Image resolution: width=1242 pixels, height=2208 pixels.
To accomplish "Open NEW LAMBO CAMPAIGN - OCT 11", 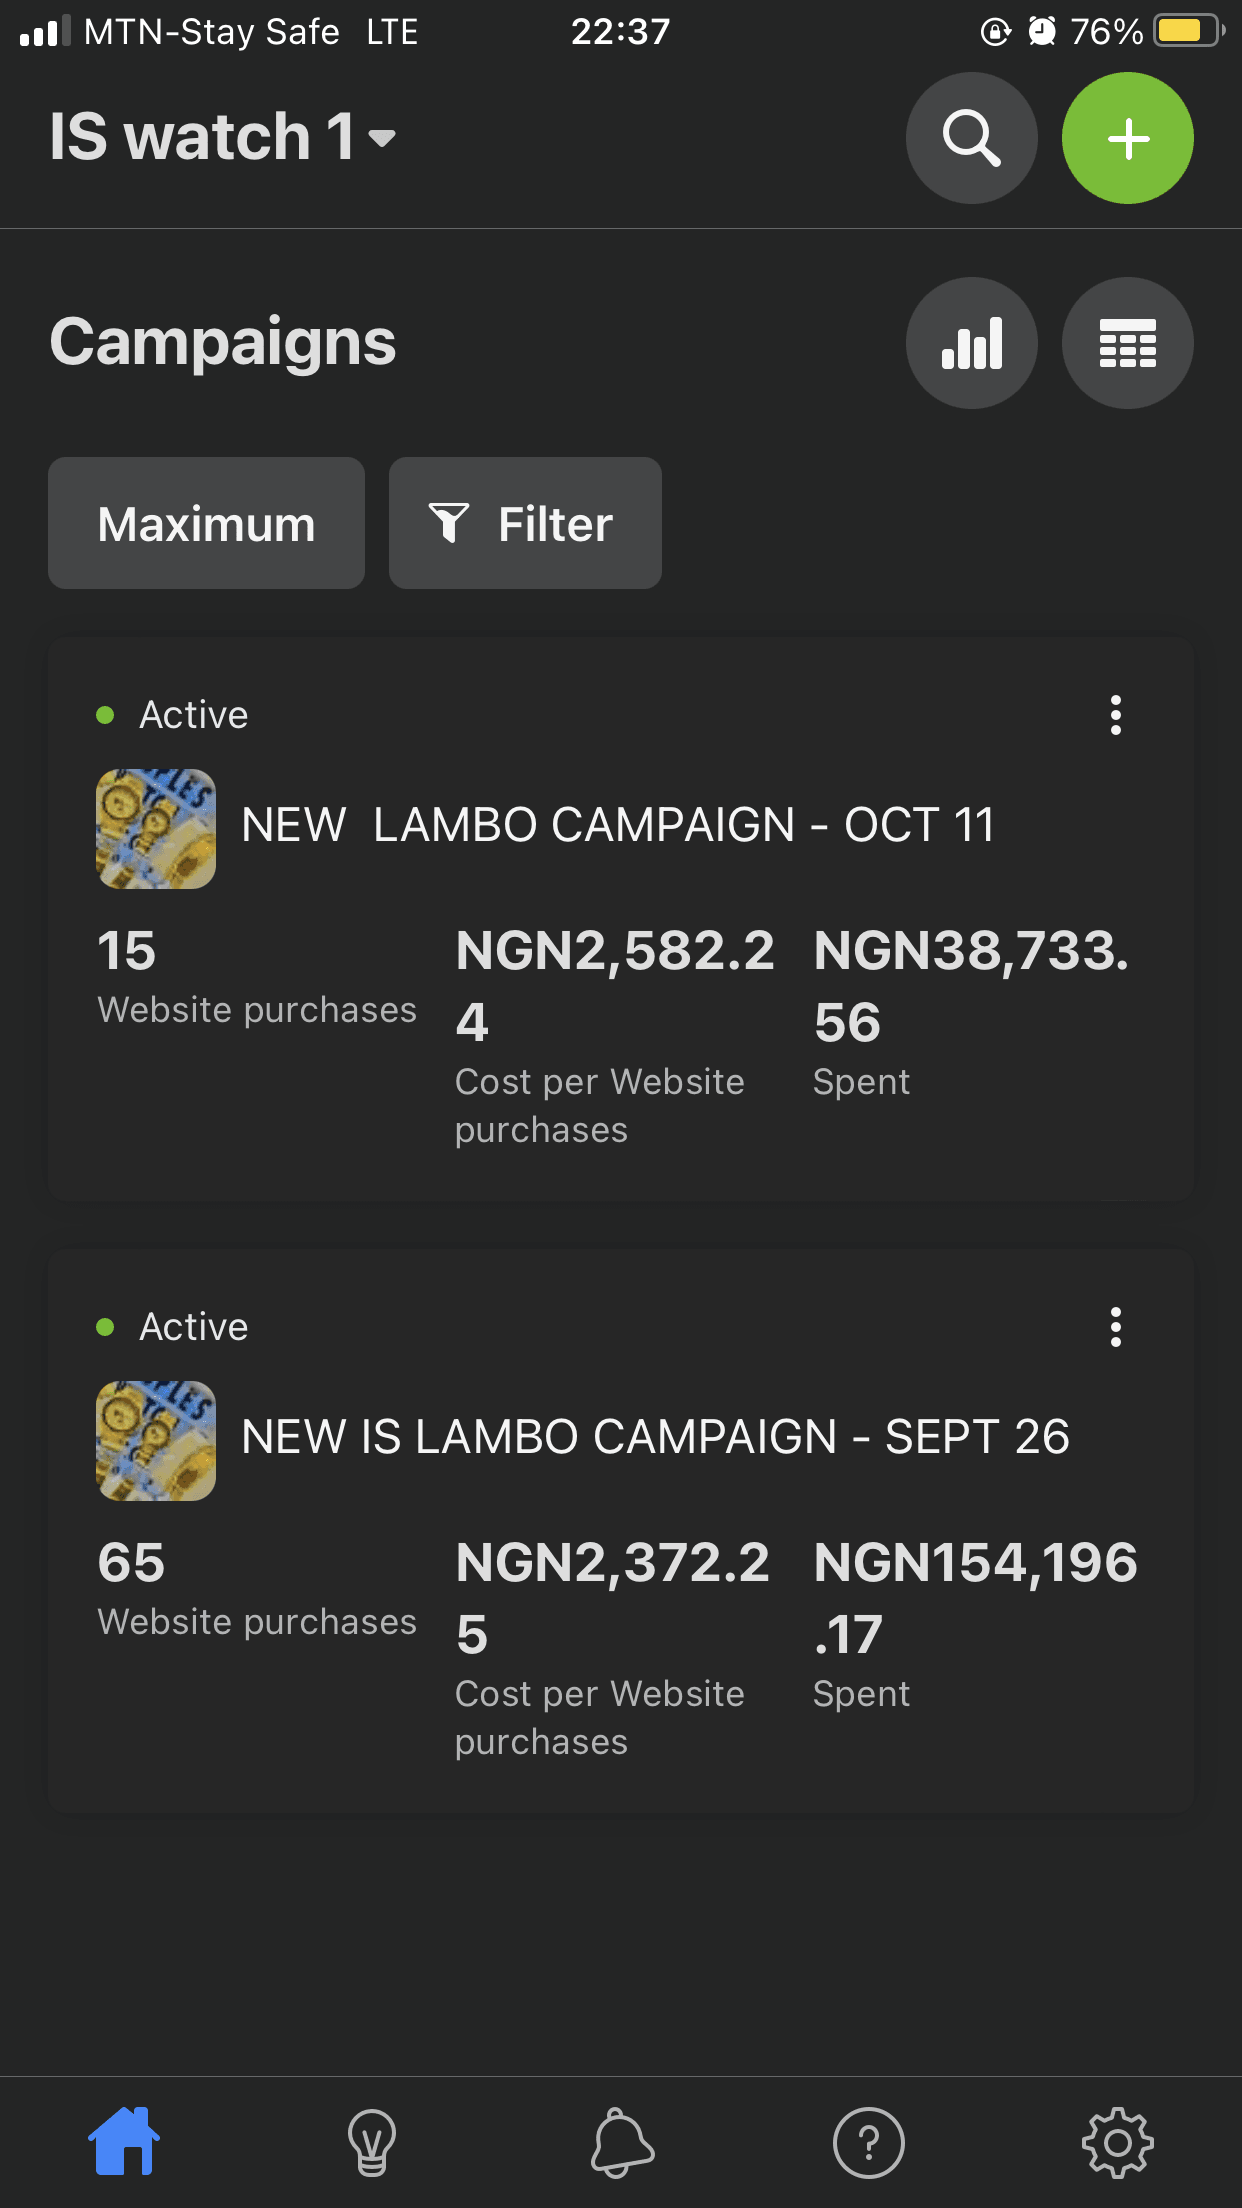I will (618, 826).
